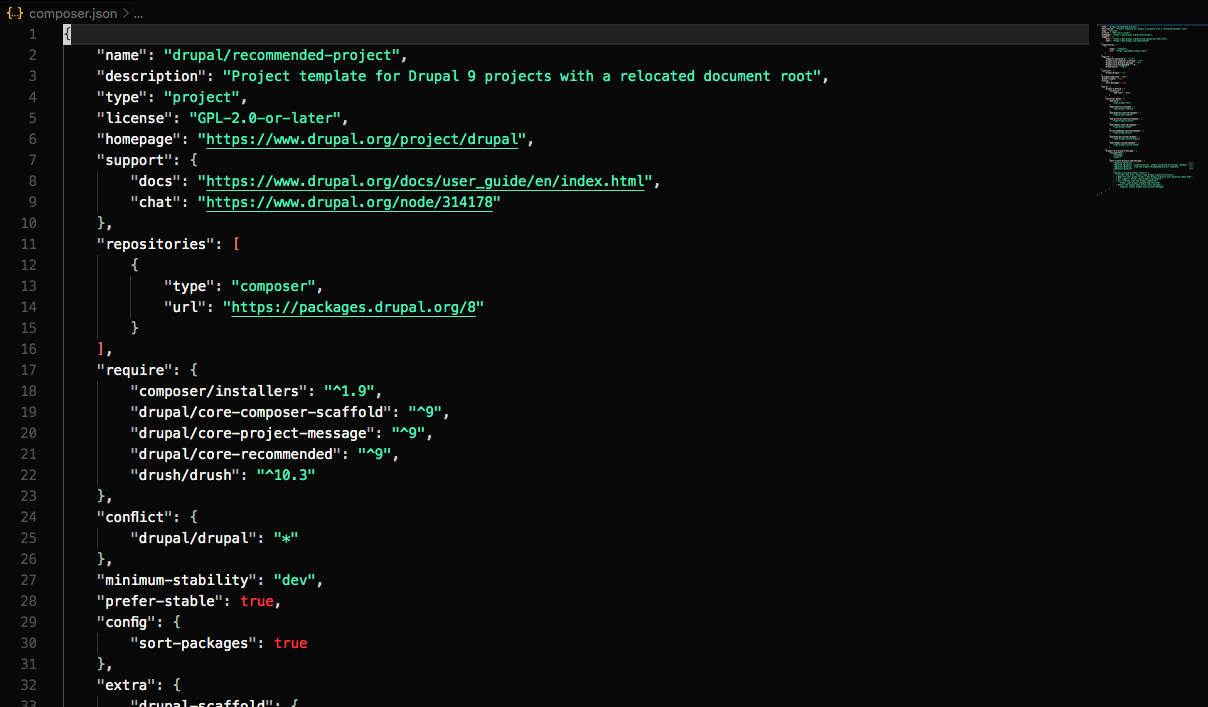Open the user_guide docs URL link
Screen dimensions: 1208x707
tap(425, 181)
